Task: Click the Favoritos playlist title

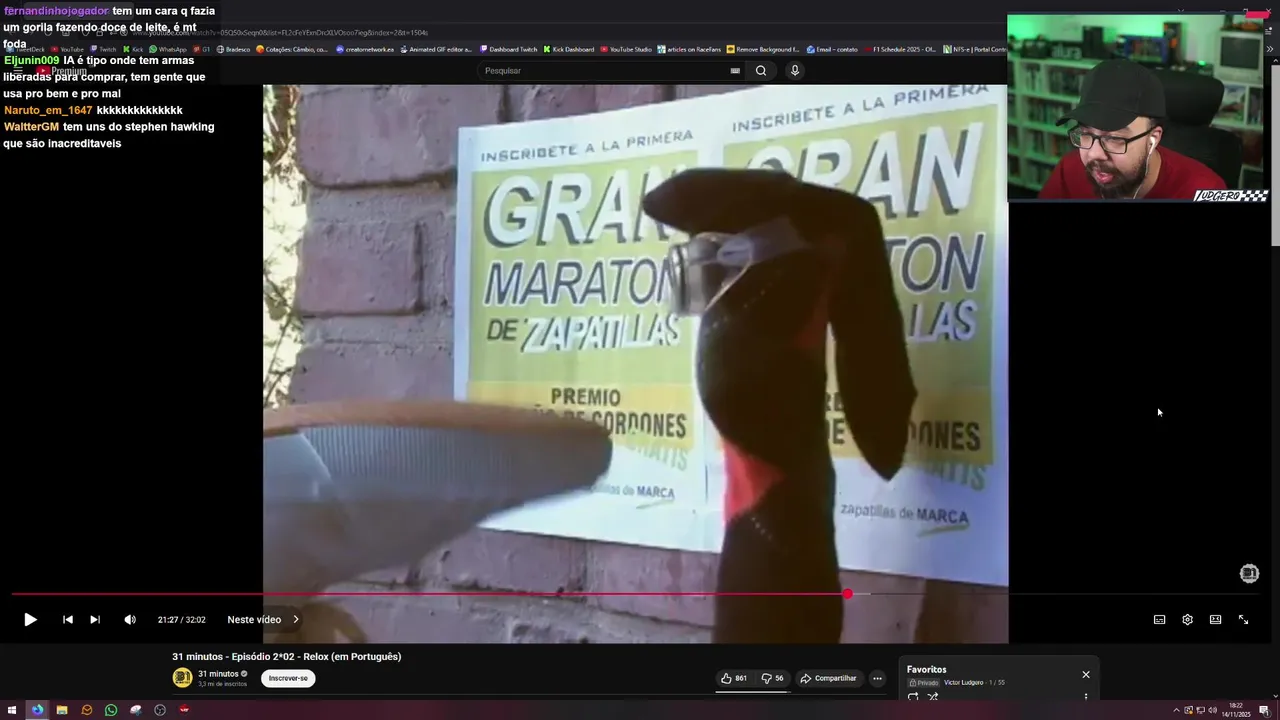Action: point(926,669)
